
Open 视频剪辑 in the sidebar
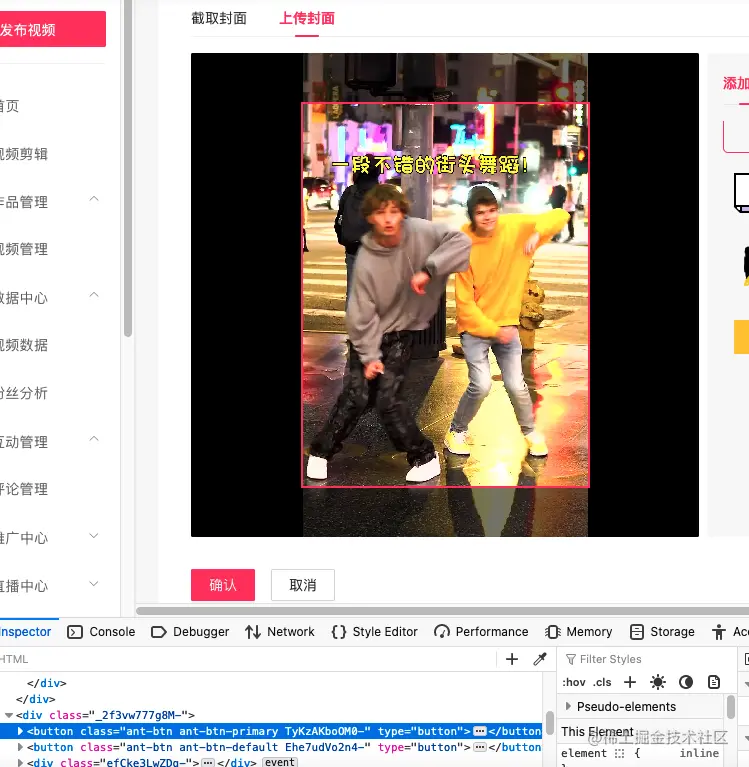pos(23,154)
